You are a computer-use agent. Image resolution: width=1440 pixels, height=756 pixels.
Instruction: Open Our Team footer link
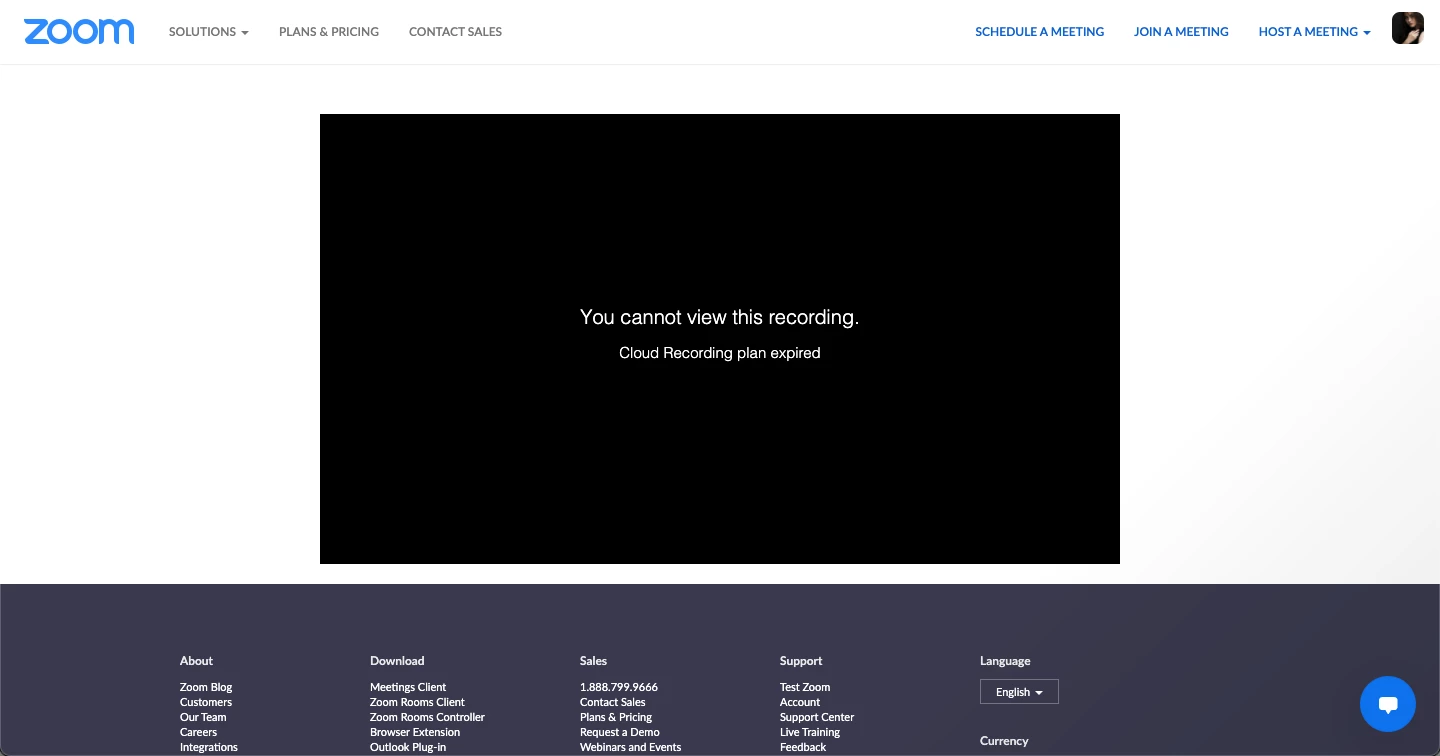tap(203, 717)
